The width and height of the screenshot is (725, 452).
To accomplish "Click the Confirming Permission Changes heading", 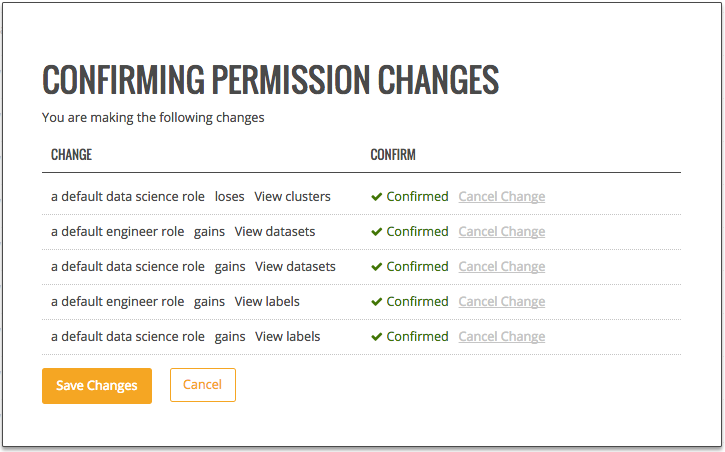I will (270, 80).
